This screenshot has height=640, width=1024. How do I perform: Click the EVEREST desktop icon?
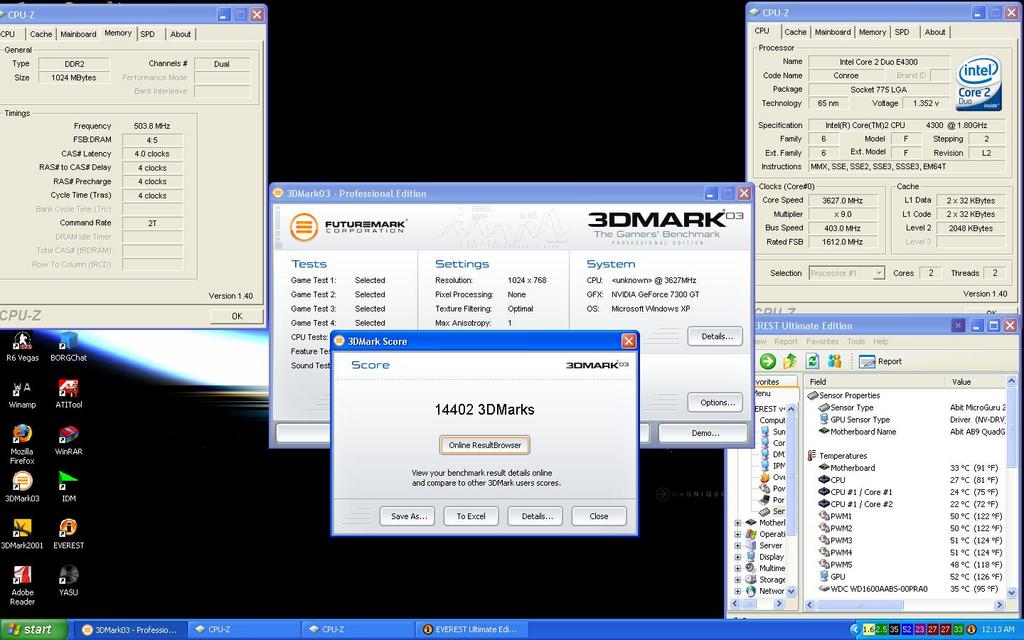69,534
